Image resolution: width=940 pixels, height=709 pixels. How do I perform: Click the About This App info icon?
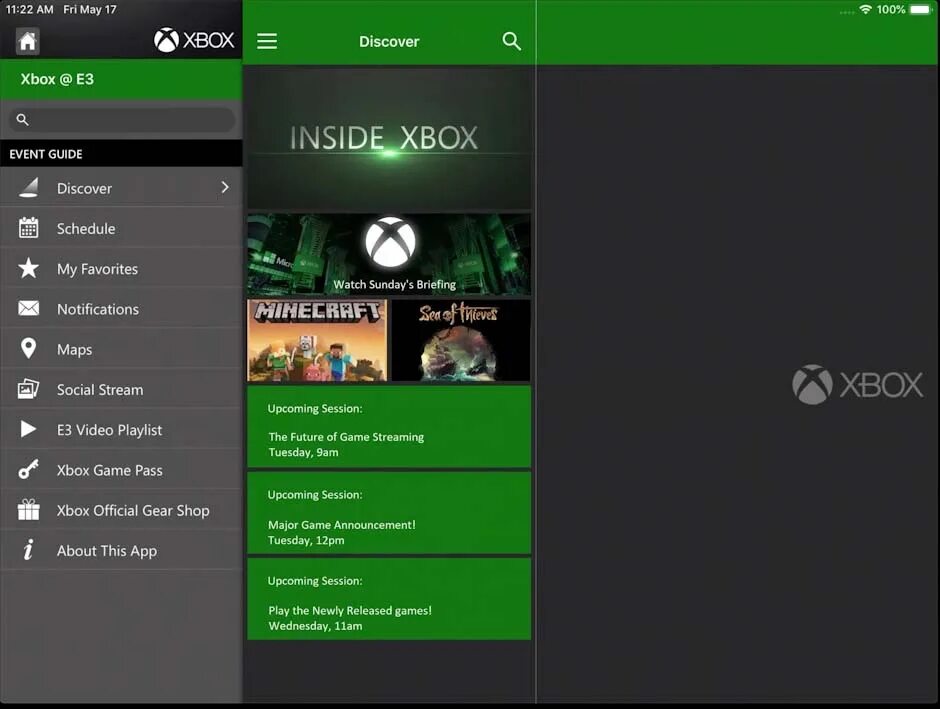[x=28, y=550]
